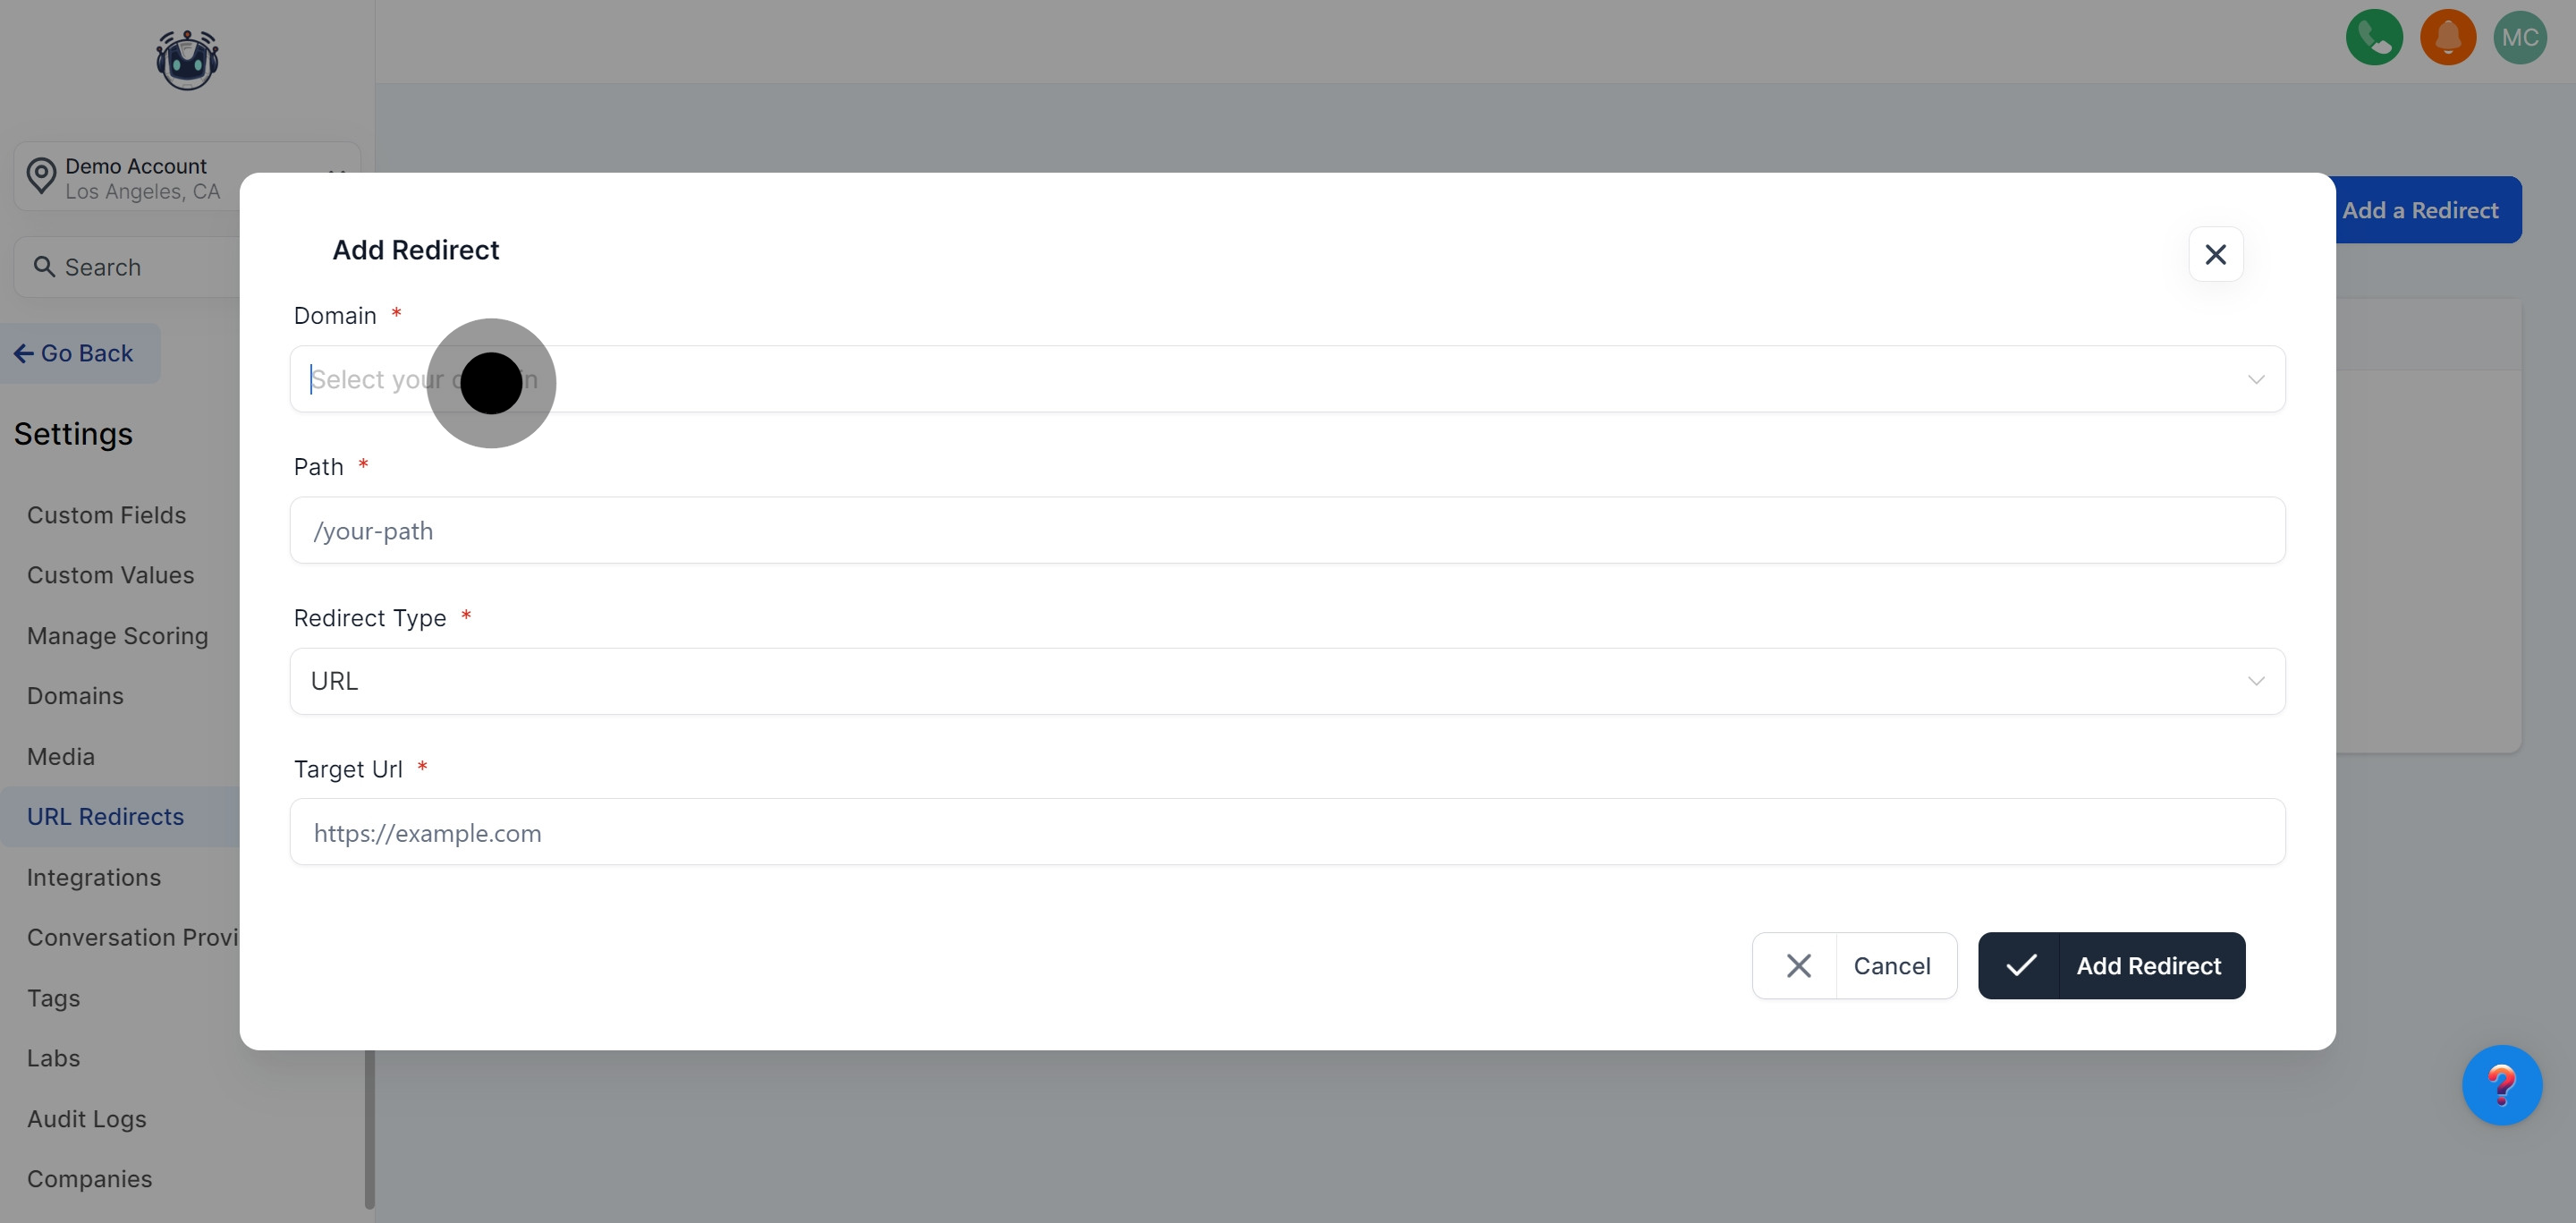Open the MC user avatar menu
This screenshot has height=1223, width=2576.
point(2519,38)
